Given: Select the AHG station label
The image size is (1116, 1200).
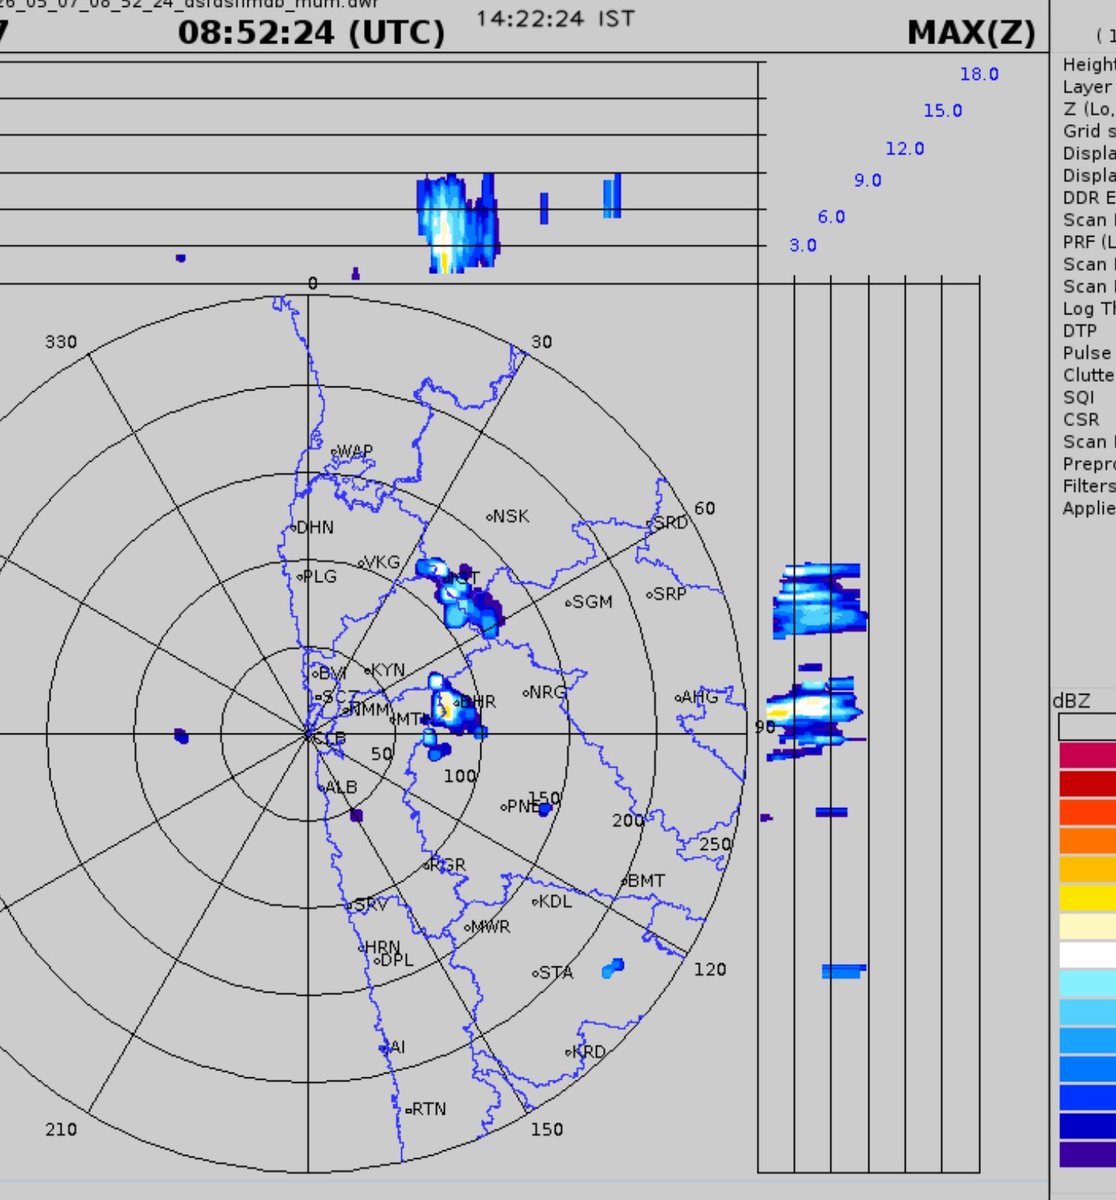Looking at the screenshot, I should point(699,697).
